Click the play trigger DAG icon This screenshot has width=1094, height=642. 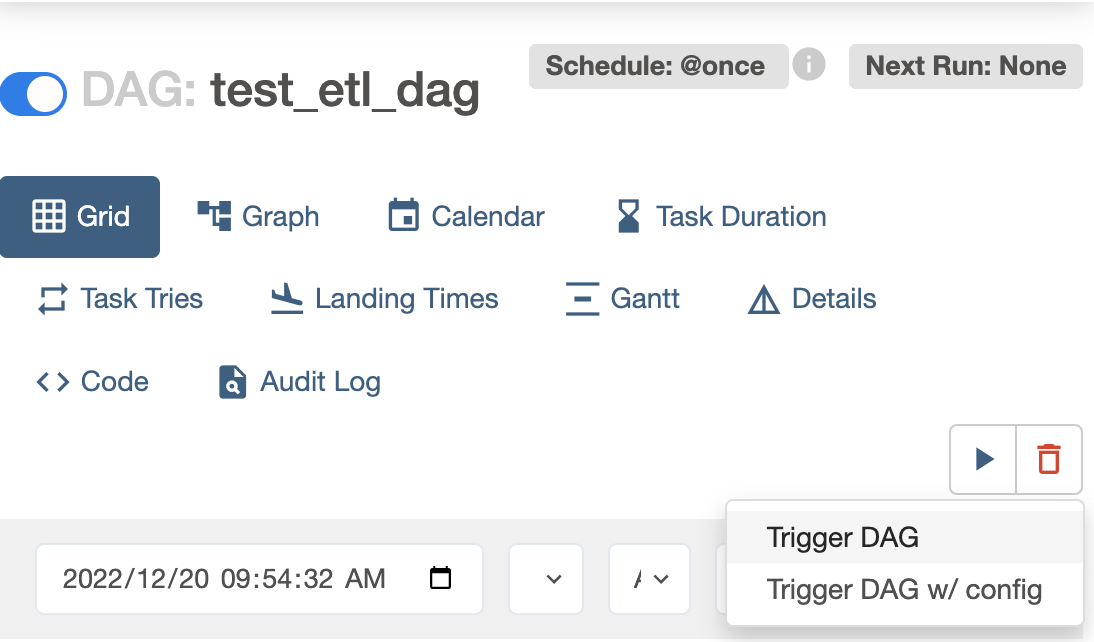point(983,459)
